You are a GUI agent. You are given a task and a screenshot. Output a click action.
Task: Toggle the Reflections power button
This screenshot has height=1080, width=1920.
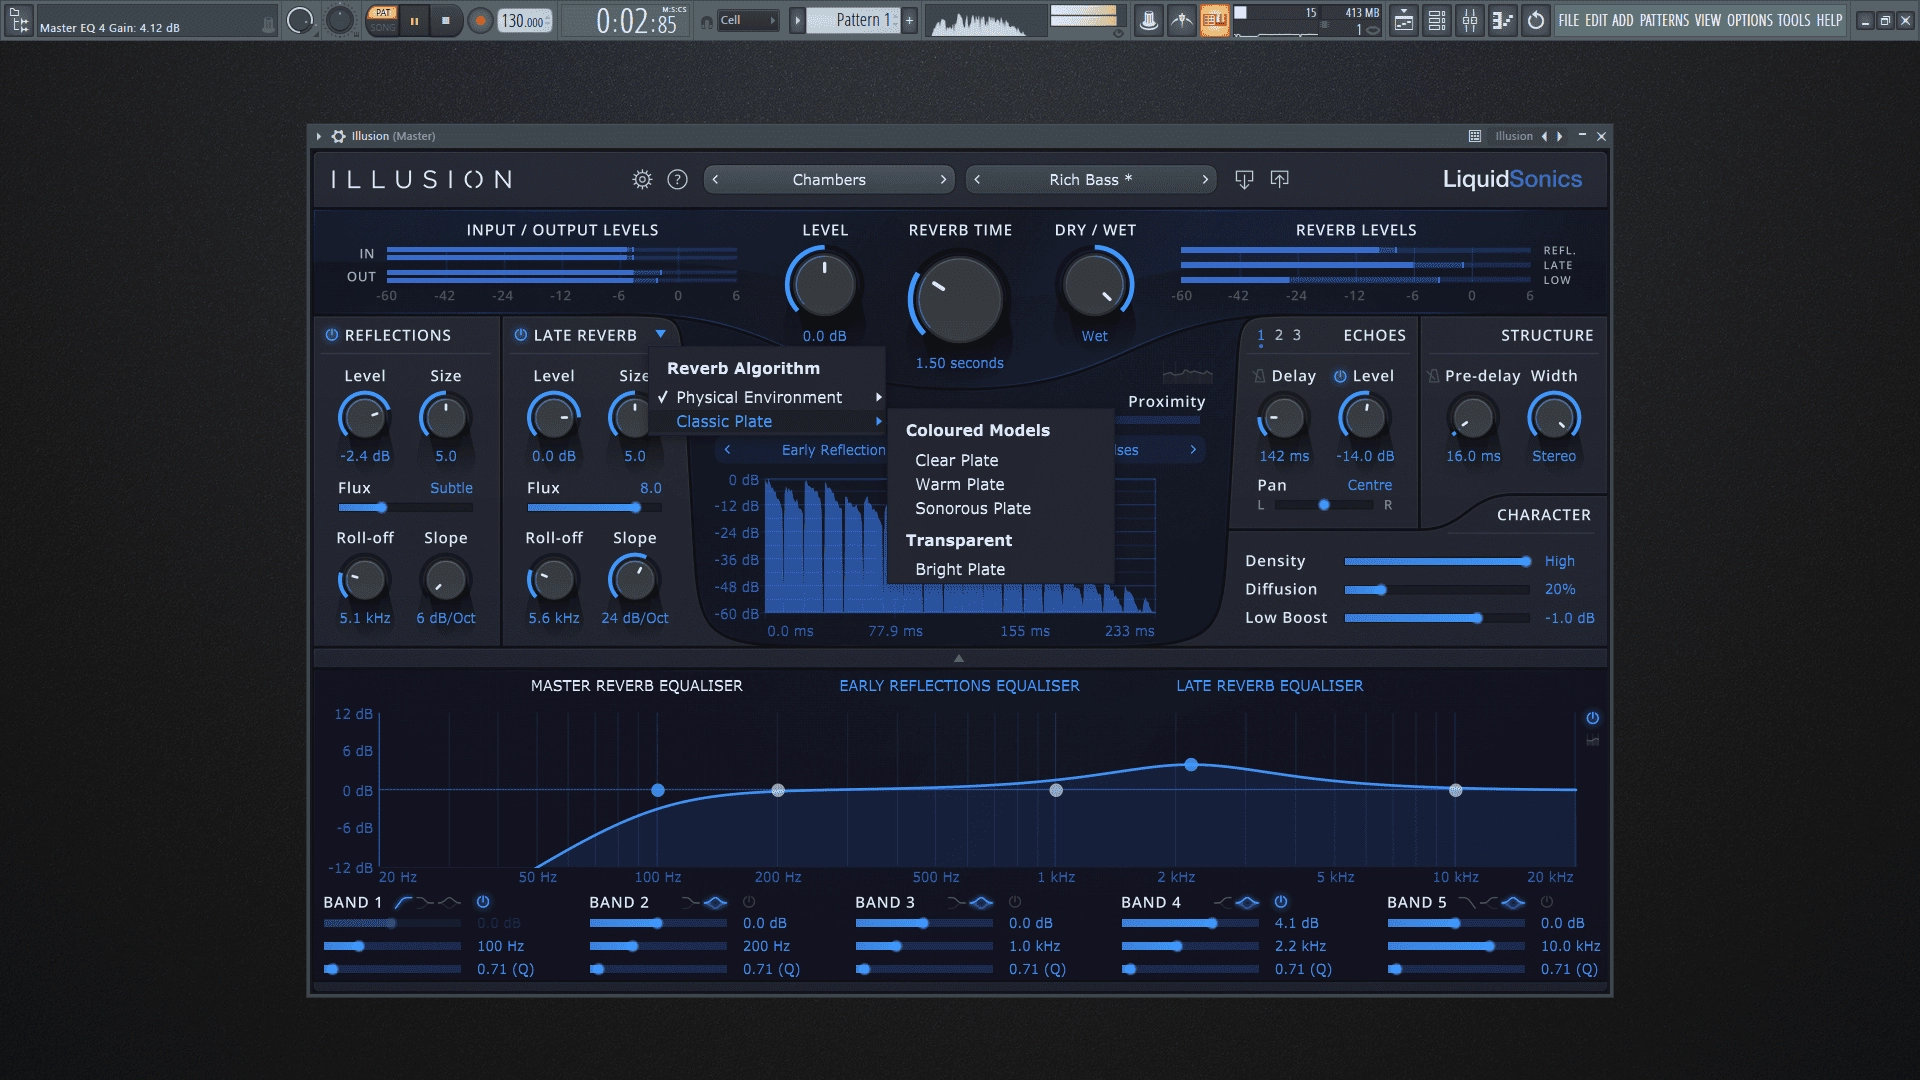pos(331,335)
